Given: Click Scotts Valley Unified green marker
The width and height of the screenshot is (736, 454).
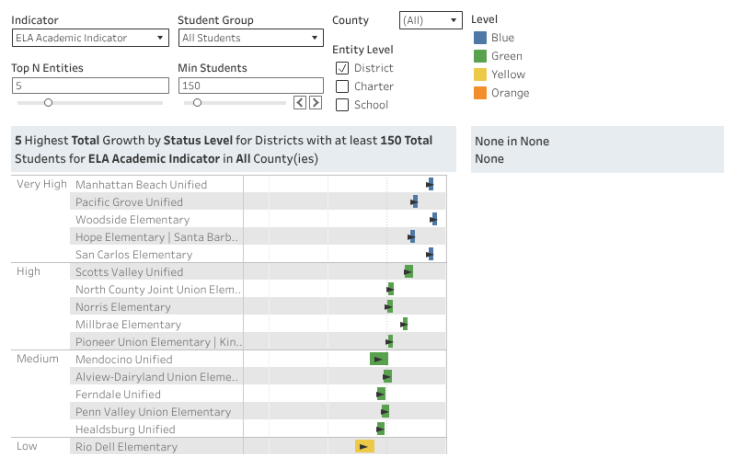Looking at the screenshot, I should click(x=408, y=272).
